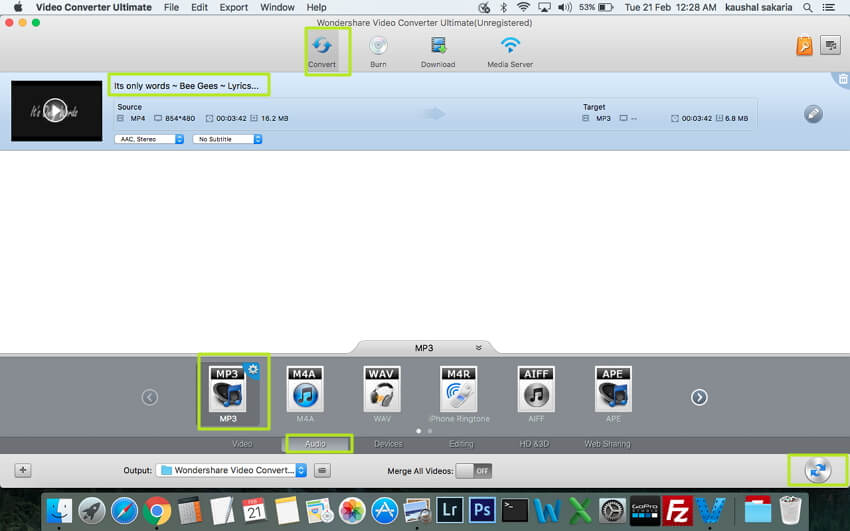Open FileZilla from the dock

click(678, 511)
